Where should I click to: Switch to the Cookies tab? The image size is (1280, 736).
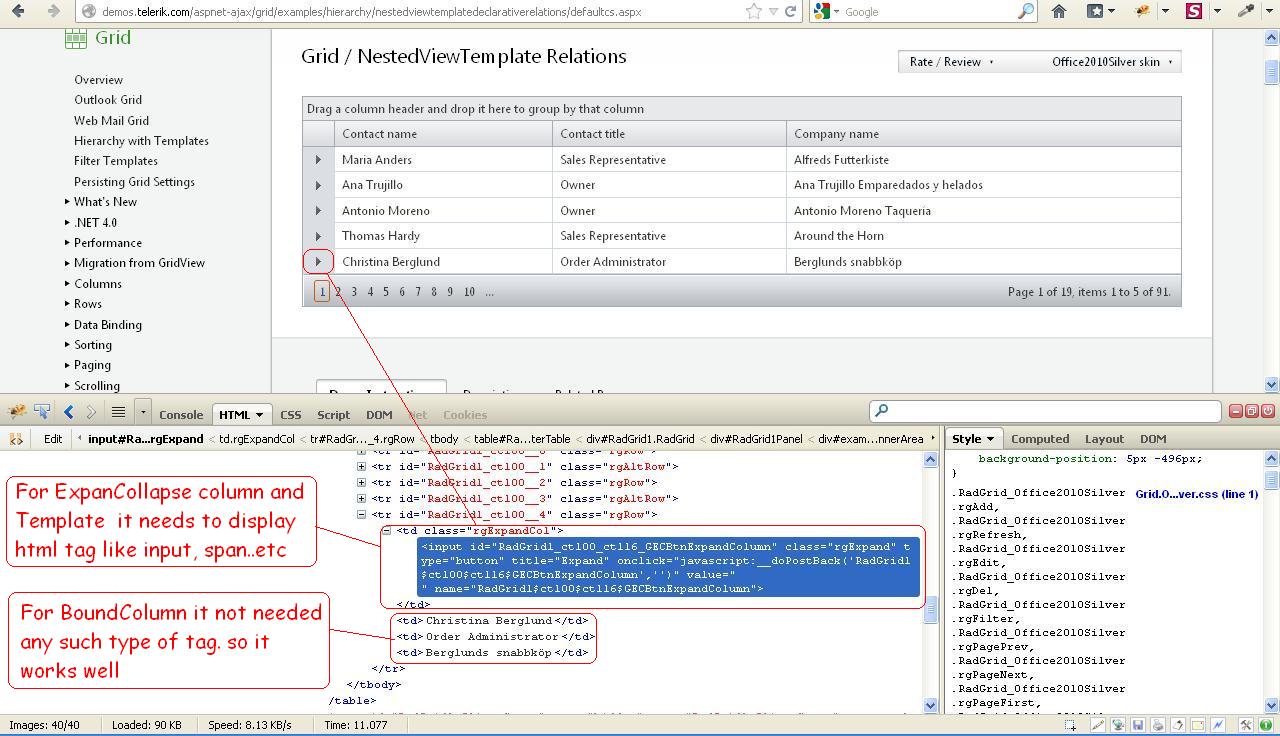[x=465, y=414]
